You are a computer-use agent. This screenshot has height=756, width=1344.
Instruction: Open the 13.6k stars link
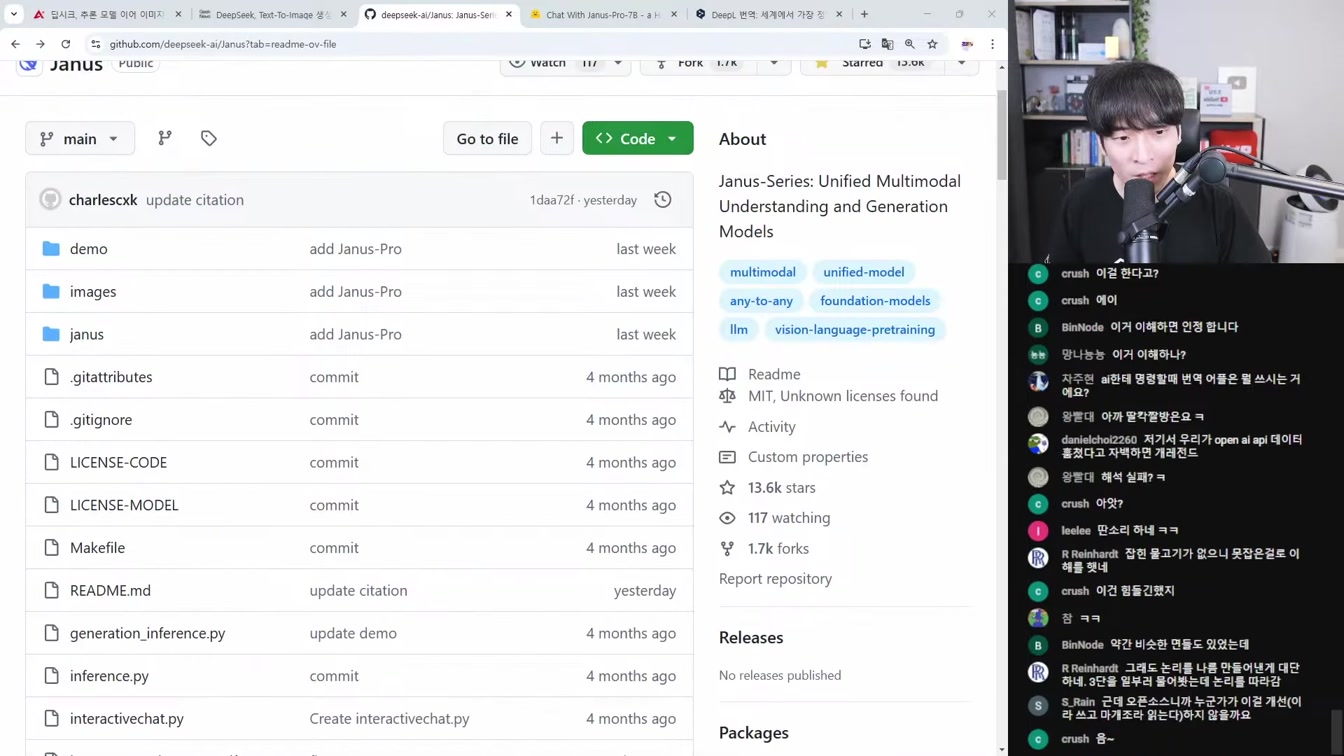pyautogui.click(x=782, y=488)
